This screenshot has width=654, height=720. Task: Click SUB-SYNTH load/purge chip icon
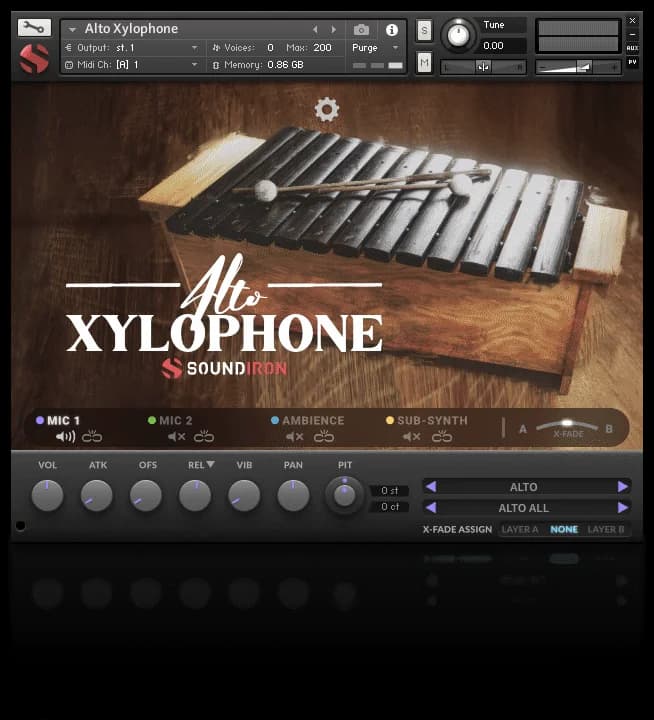(x=442, y=436)
